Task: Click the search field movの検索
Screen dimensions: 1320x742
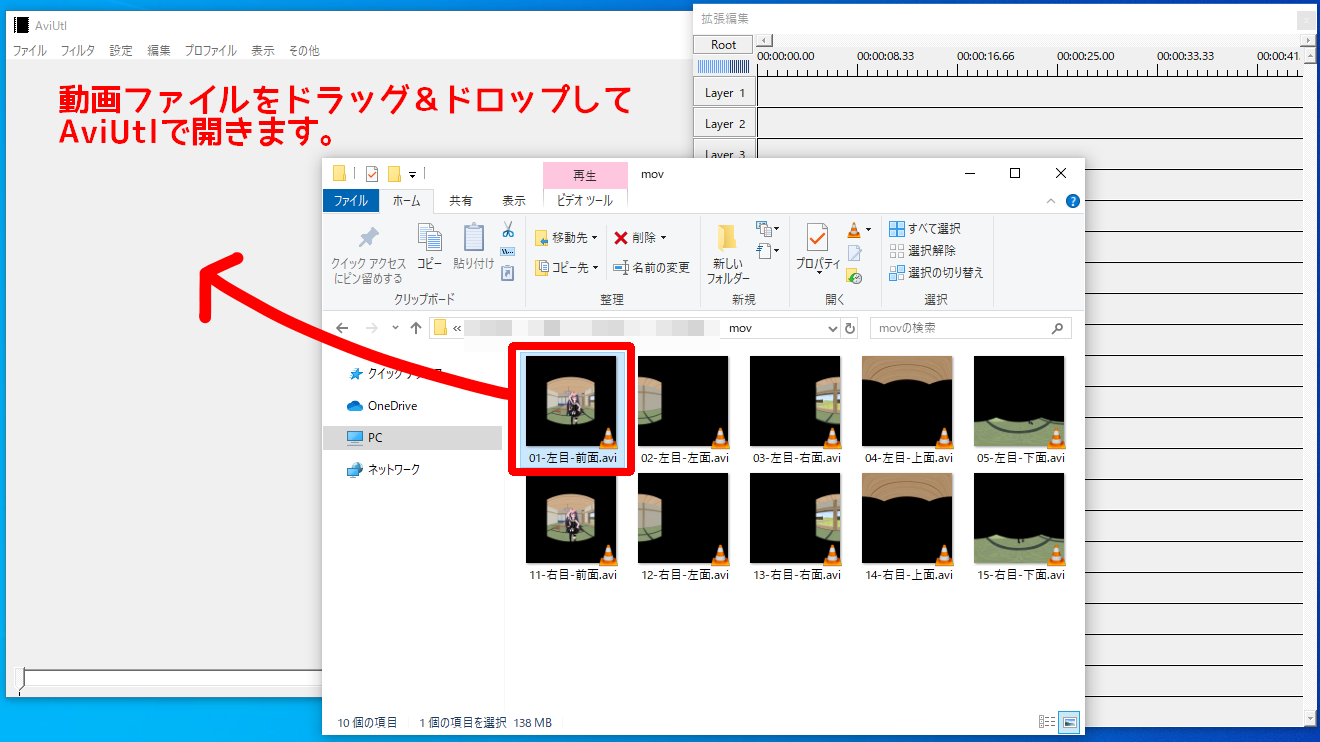Action: pyautogui.click(x=970, y=328)
